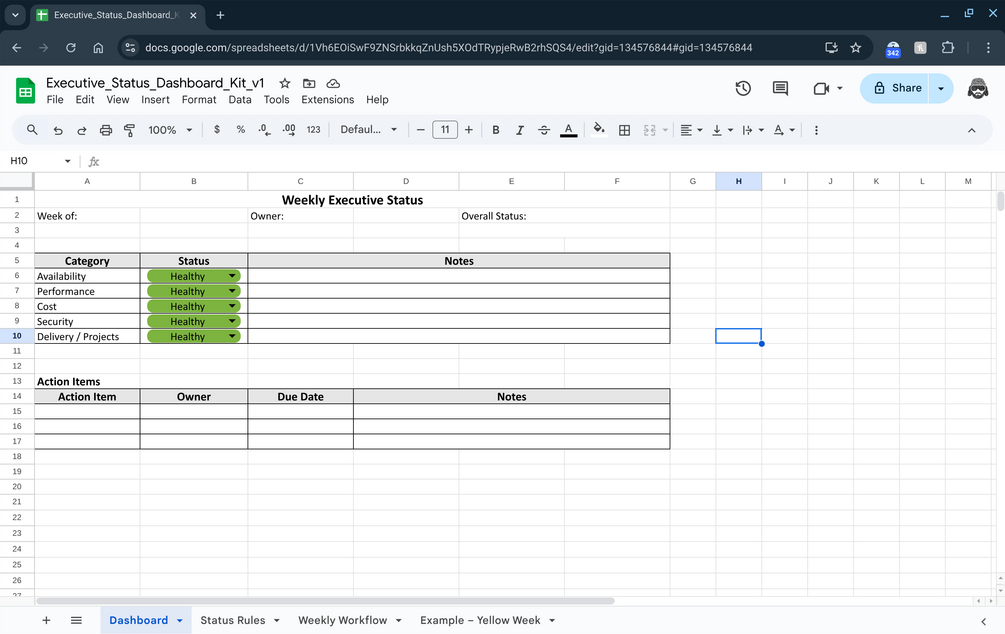The height and width of the screenshot is (634, 1005).
Task: Click the Move to folder icon
Action: [x=309, y=83]
